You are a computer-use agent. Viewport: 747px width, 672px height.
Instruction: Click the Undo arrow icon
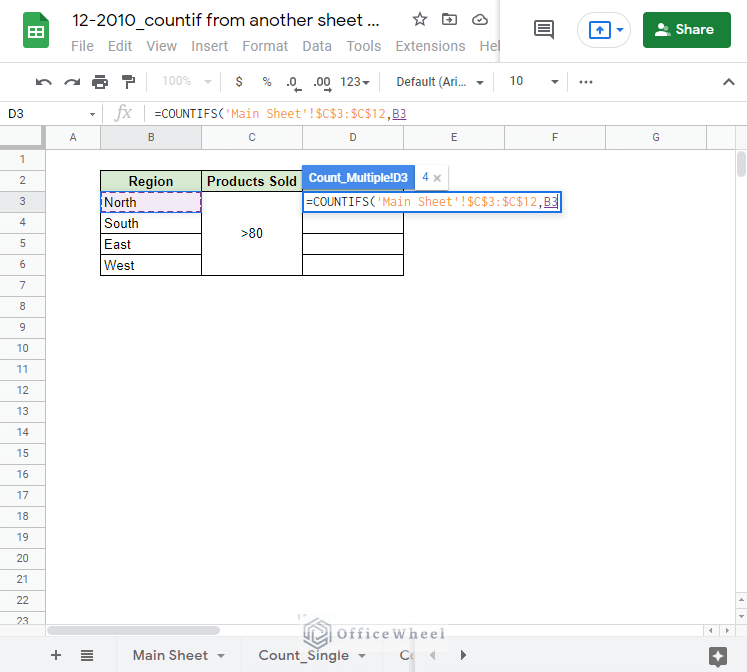pos(43,82)
